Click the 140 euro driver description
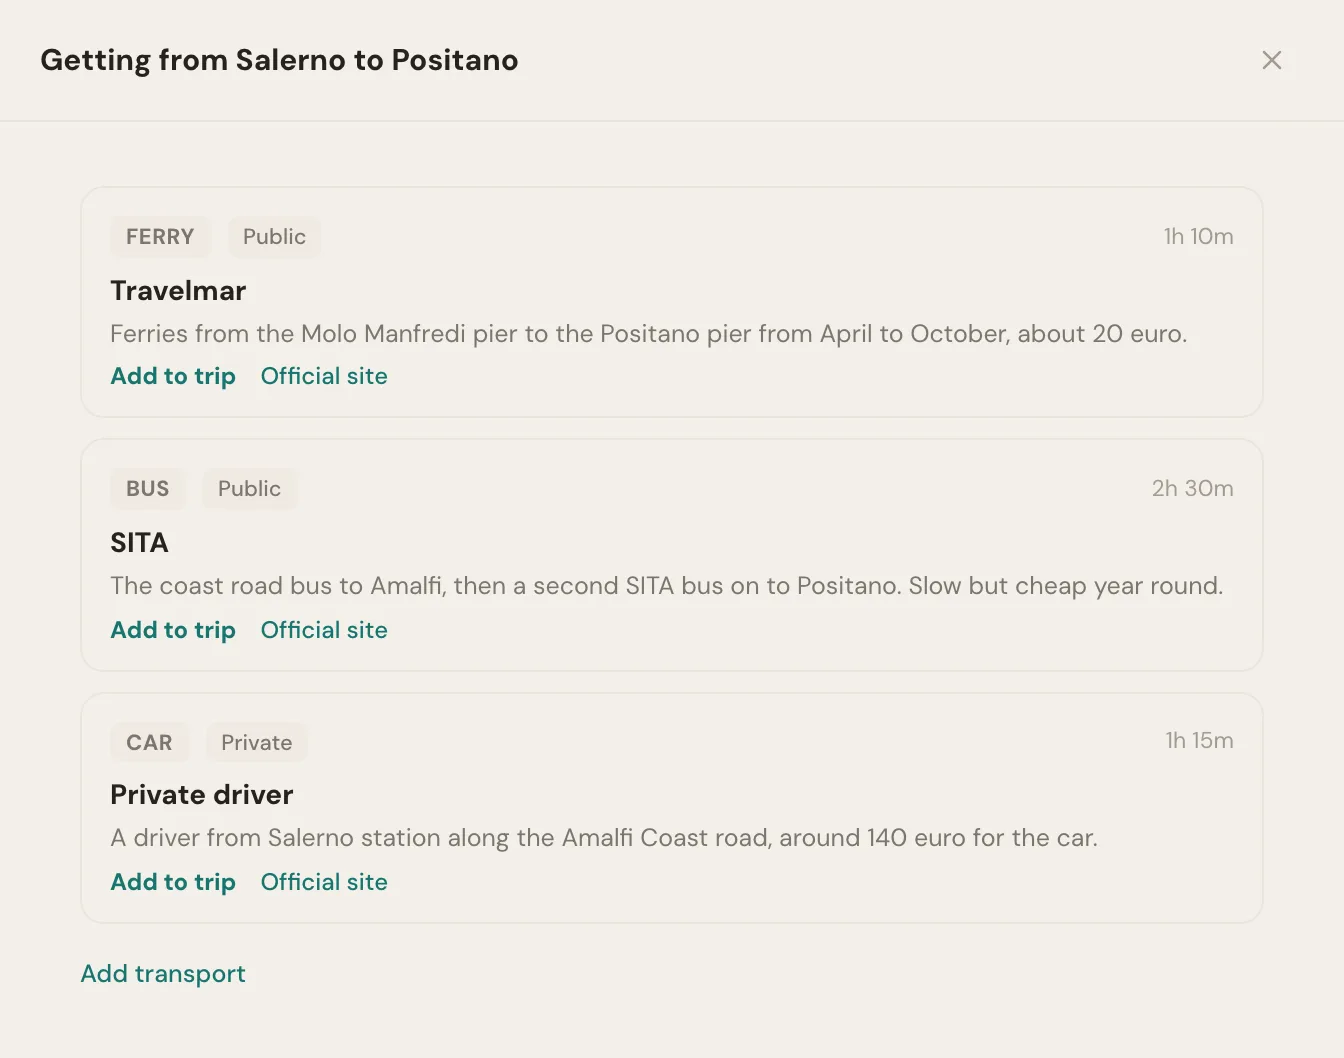1344x1058 pixels. point(604,838)
